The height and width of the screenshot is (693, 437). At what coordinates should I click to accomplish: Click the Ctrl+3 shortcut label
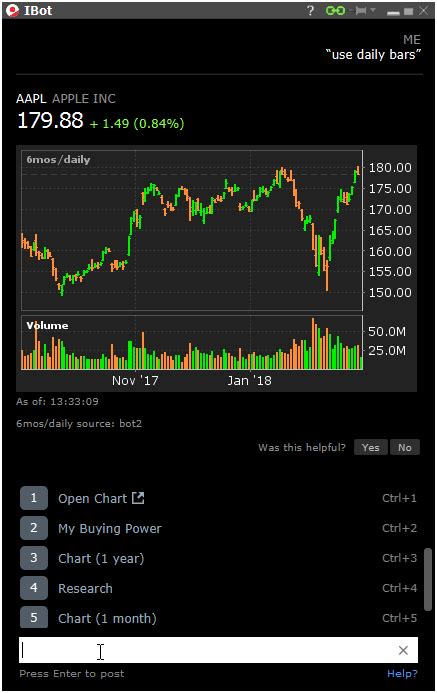click(399, 558)
